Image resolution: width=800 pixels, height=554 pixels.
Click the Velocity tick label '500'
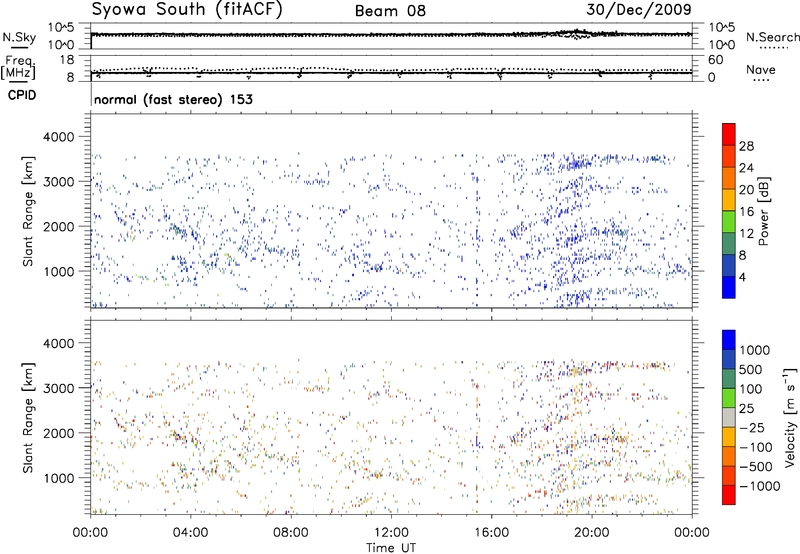(751, 370)
